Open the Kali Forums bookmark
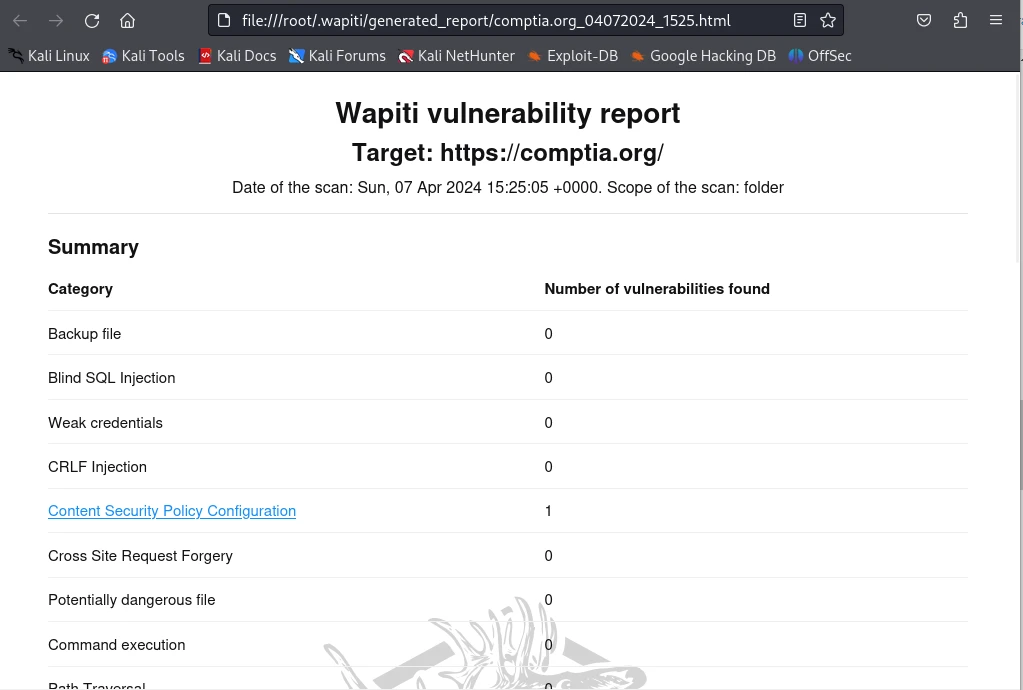 pyautogui.click(x=337, y=56)
